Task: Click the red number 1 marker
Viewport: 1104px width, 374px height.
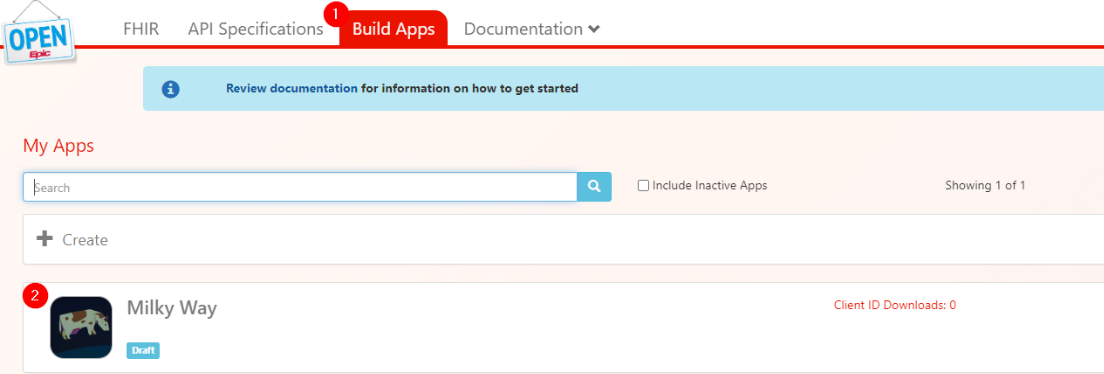Action: click(337, 13)
